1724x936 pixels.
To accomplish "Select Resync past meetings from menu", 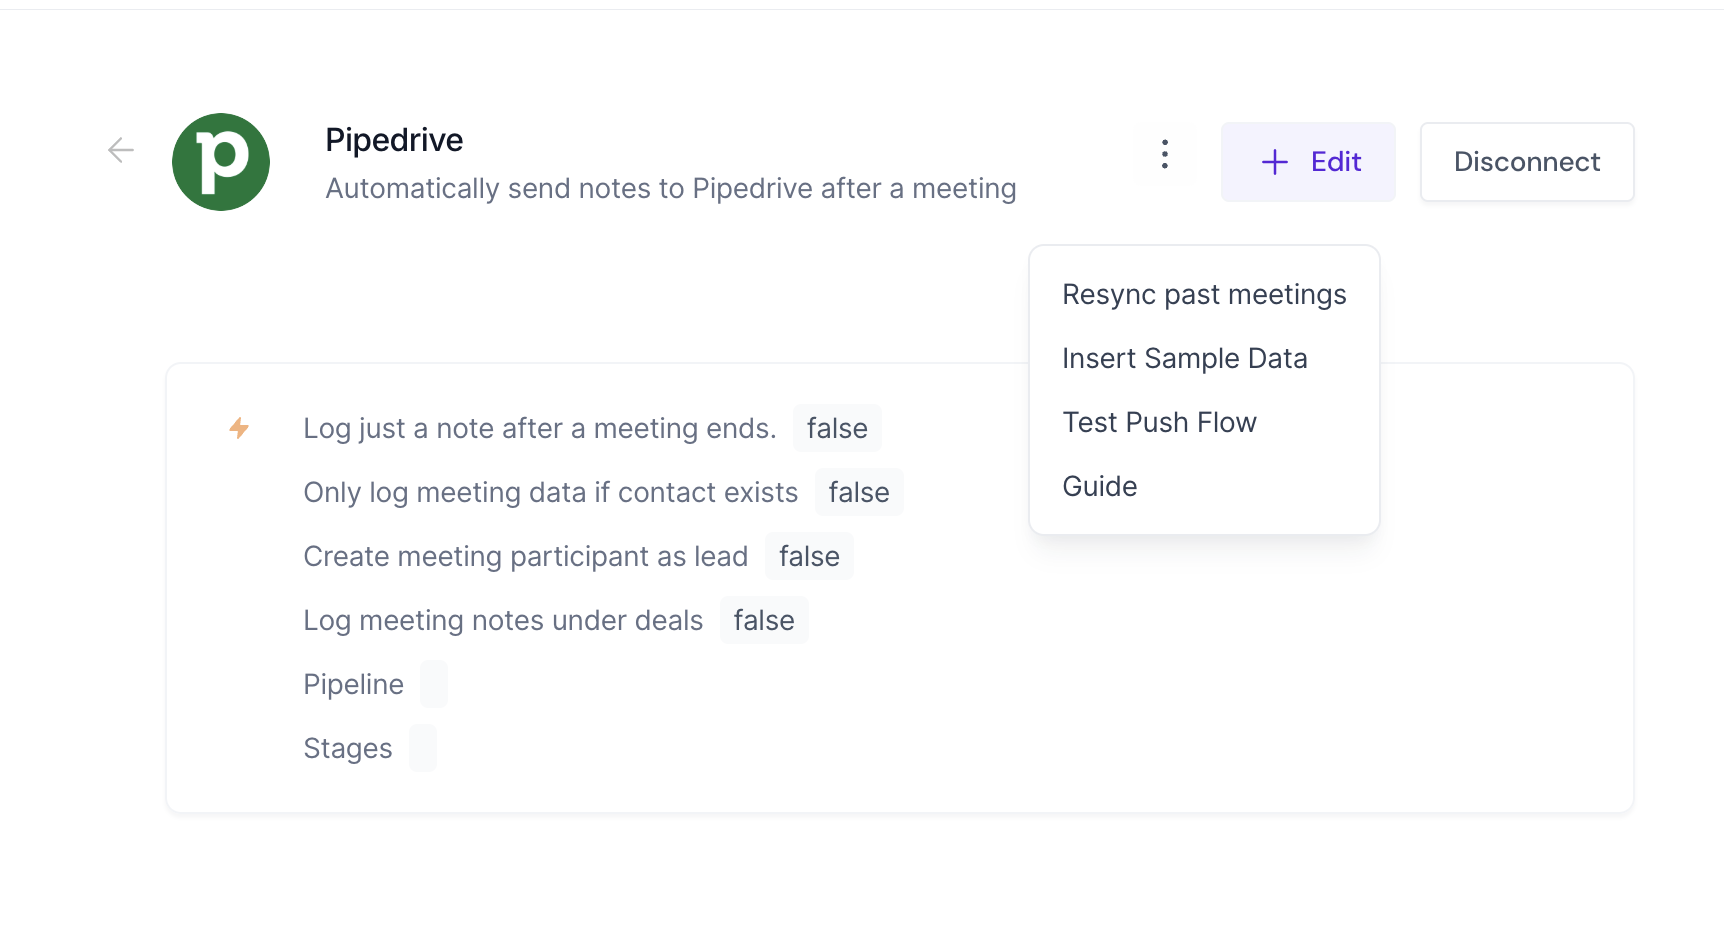I will [x=1203, y=295].
